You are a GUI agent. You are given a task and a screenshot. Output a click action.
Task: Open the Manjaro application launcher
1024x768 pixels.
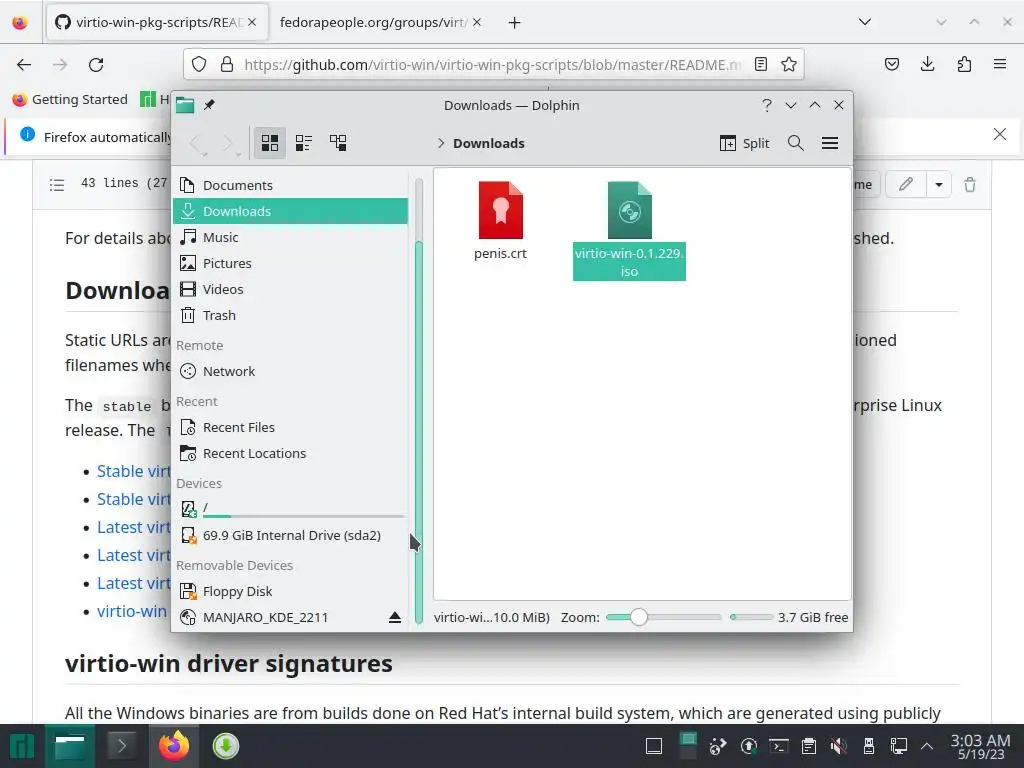coord(22,746)
